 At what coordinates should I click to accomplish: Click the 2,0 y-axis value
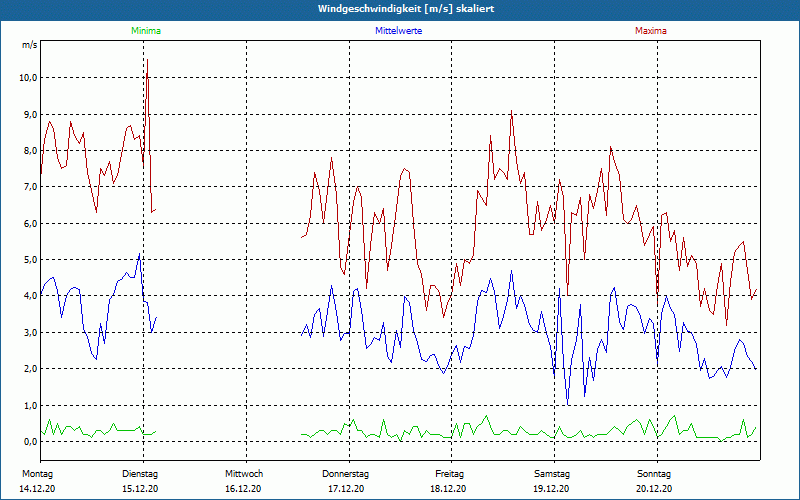(x=29, y=369)
